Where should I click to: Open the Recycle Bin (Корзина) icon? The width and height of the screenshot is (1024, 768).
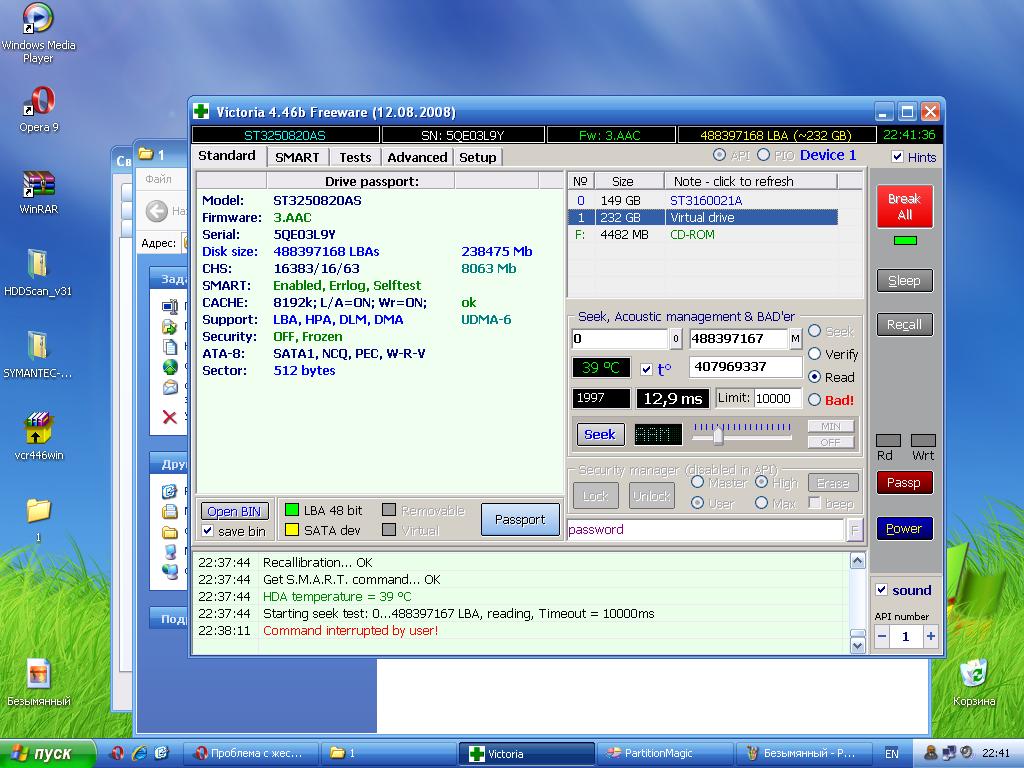(x=973, y=674)
